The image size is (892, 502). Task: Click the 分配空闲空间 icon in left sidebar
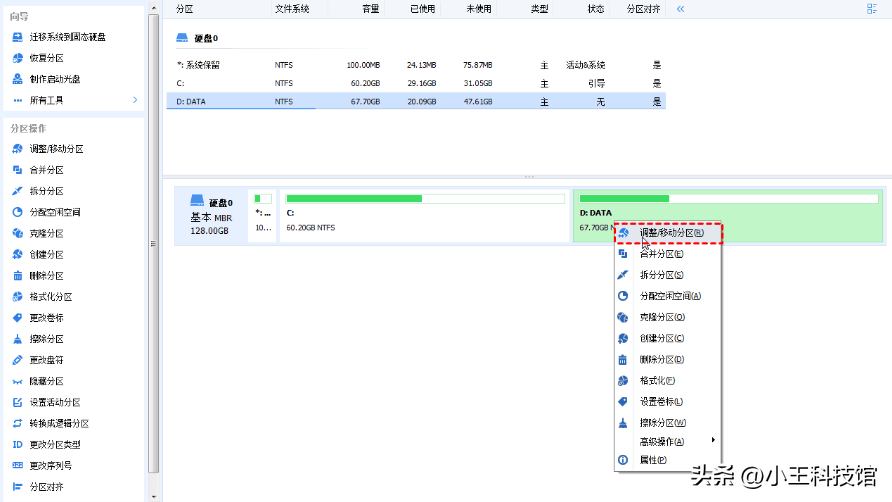[18, 212]
